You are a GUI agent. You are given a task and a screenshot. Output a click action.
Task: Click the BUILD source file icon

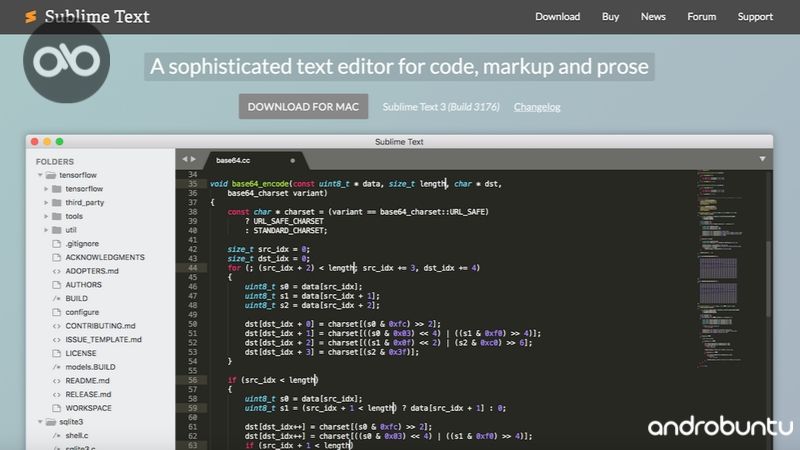pos(57,298)
